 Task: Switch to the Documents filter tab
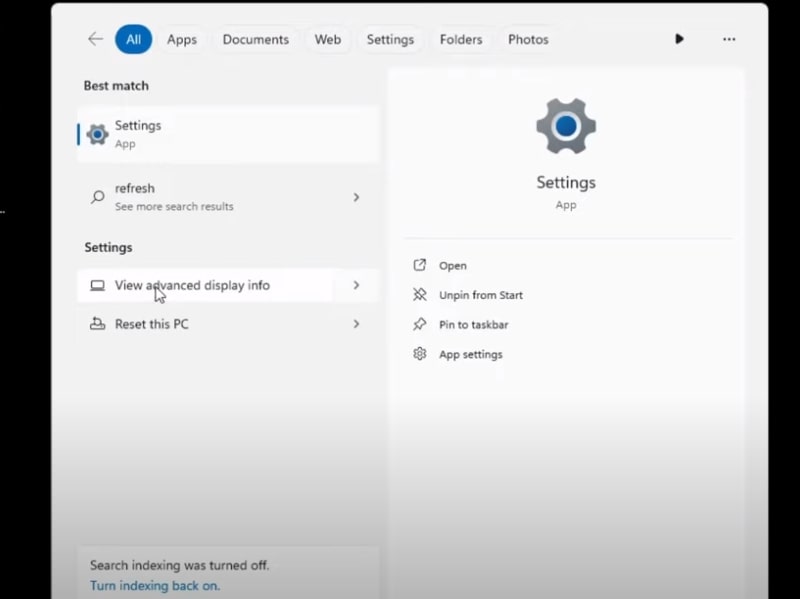point(255,39)
